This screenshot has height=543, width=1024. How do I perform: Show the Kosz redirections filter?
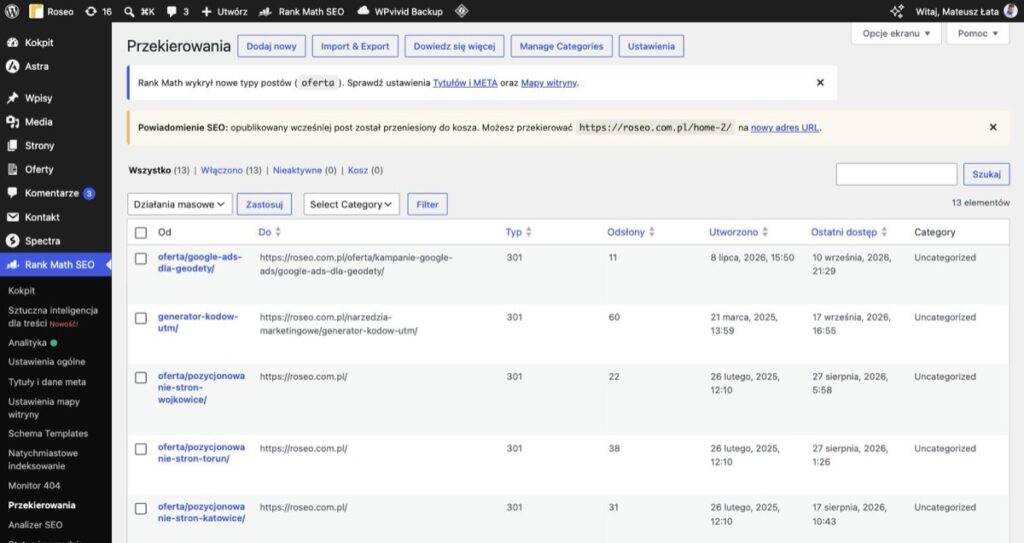[x=358, y=170]
